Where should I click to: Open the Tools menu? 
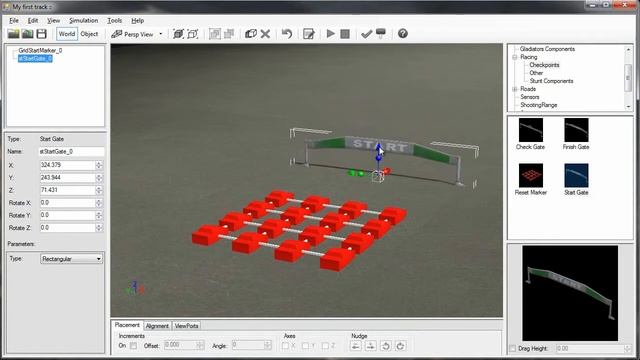pyautogui.click(x=115, y=20)
